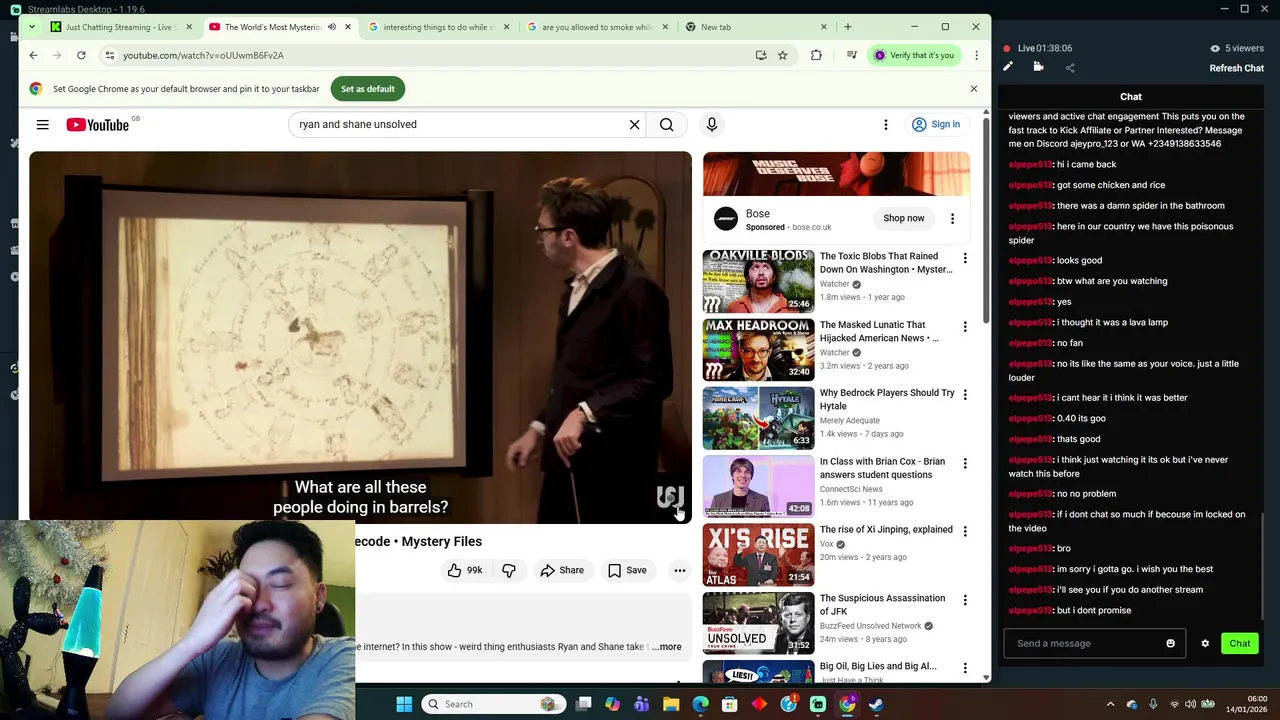Open the Steam taskbar icon
This screenshot has width=1280, height=720.
(x=876, y=704)
